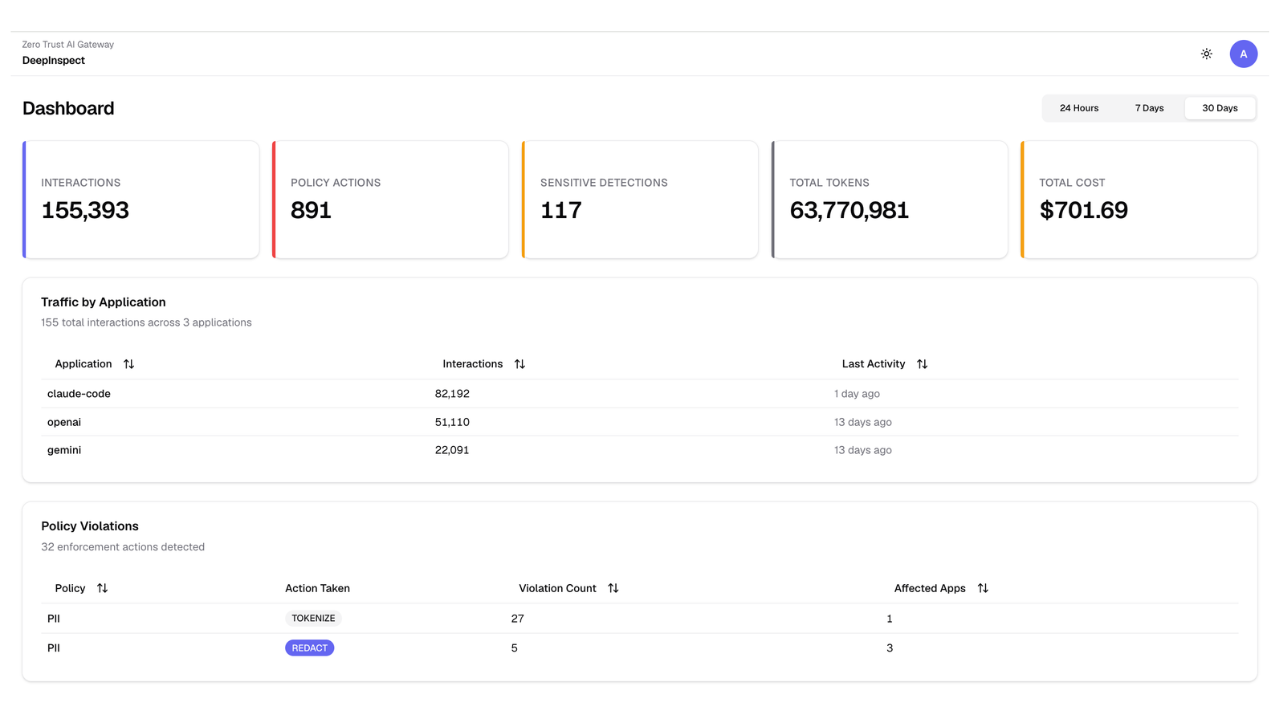Sort by Interactions column arrows icon

click(520, 364)
